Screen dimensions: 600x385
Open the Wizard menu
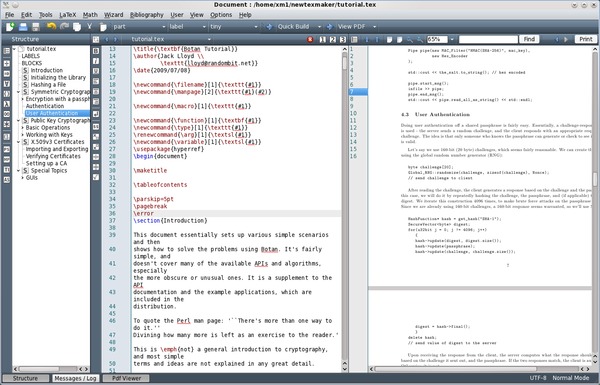[114, 15]
